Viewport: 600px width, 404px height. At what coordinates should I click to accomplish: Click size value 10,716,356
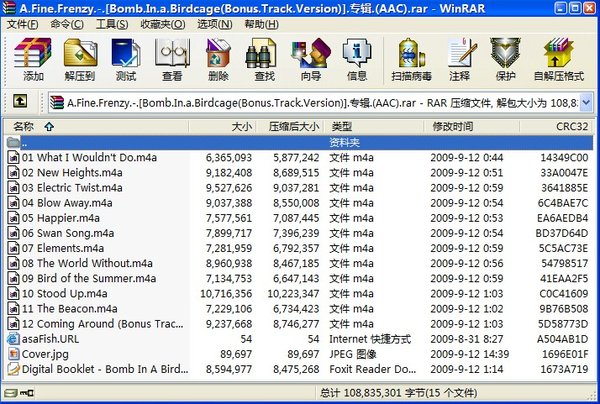pyautogui.click(x=226, y=294)
